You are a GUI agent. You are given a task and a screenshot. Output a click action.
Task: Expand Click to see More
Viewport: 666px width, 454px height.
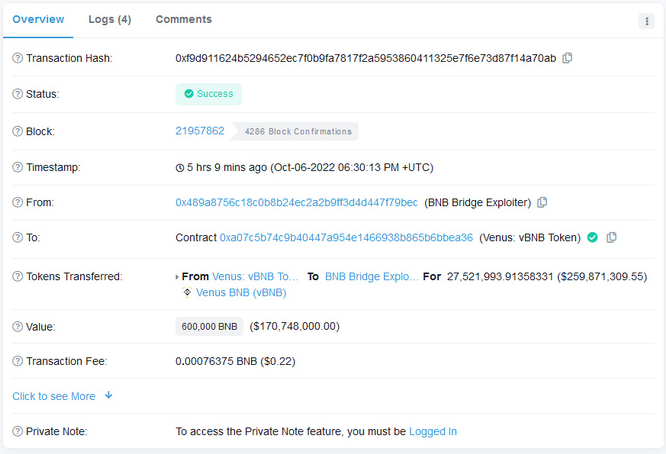pyautogui.click(x=54, y=396)
